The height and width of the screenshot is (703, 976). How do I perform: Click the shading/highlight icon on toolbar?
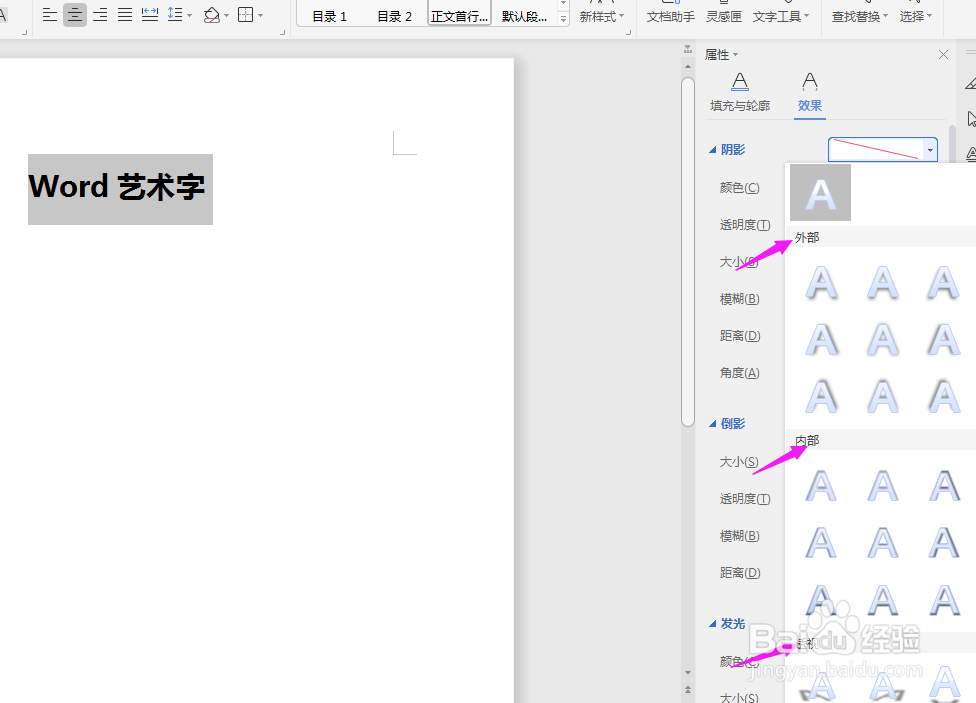[213, 14]
